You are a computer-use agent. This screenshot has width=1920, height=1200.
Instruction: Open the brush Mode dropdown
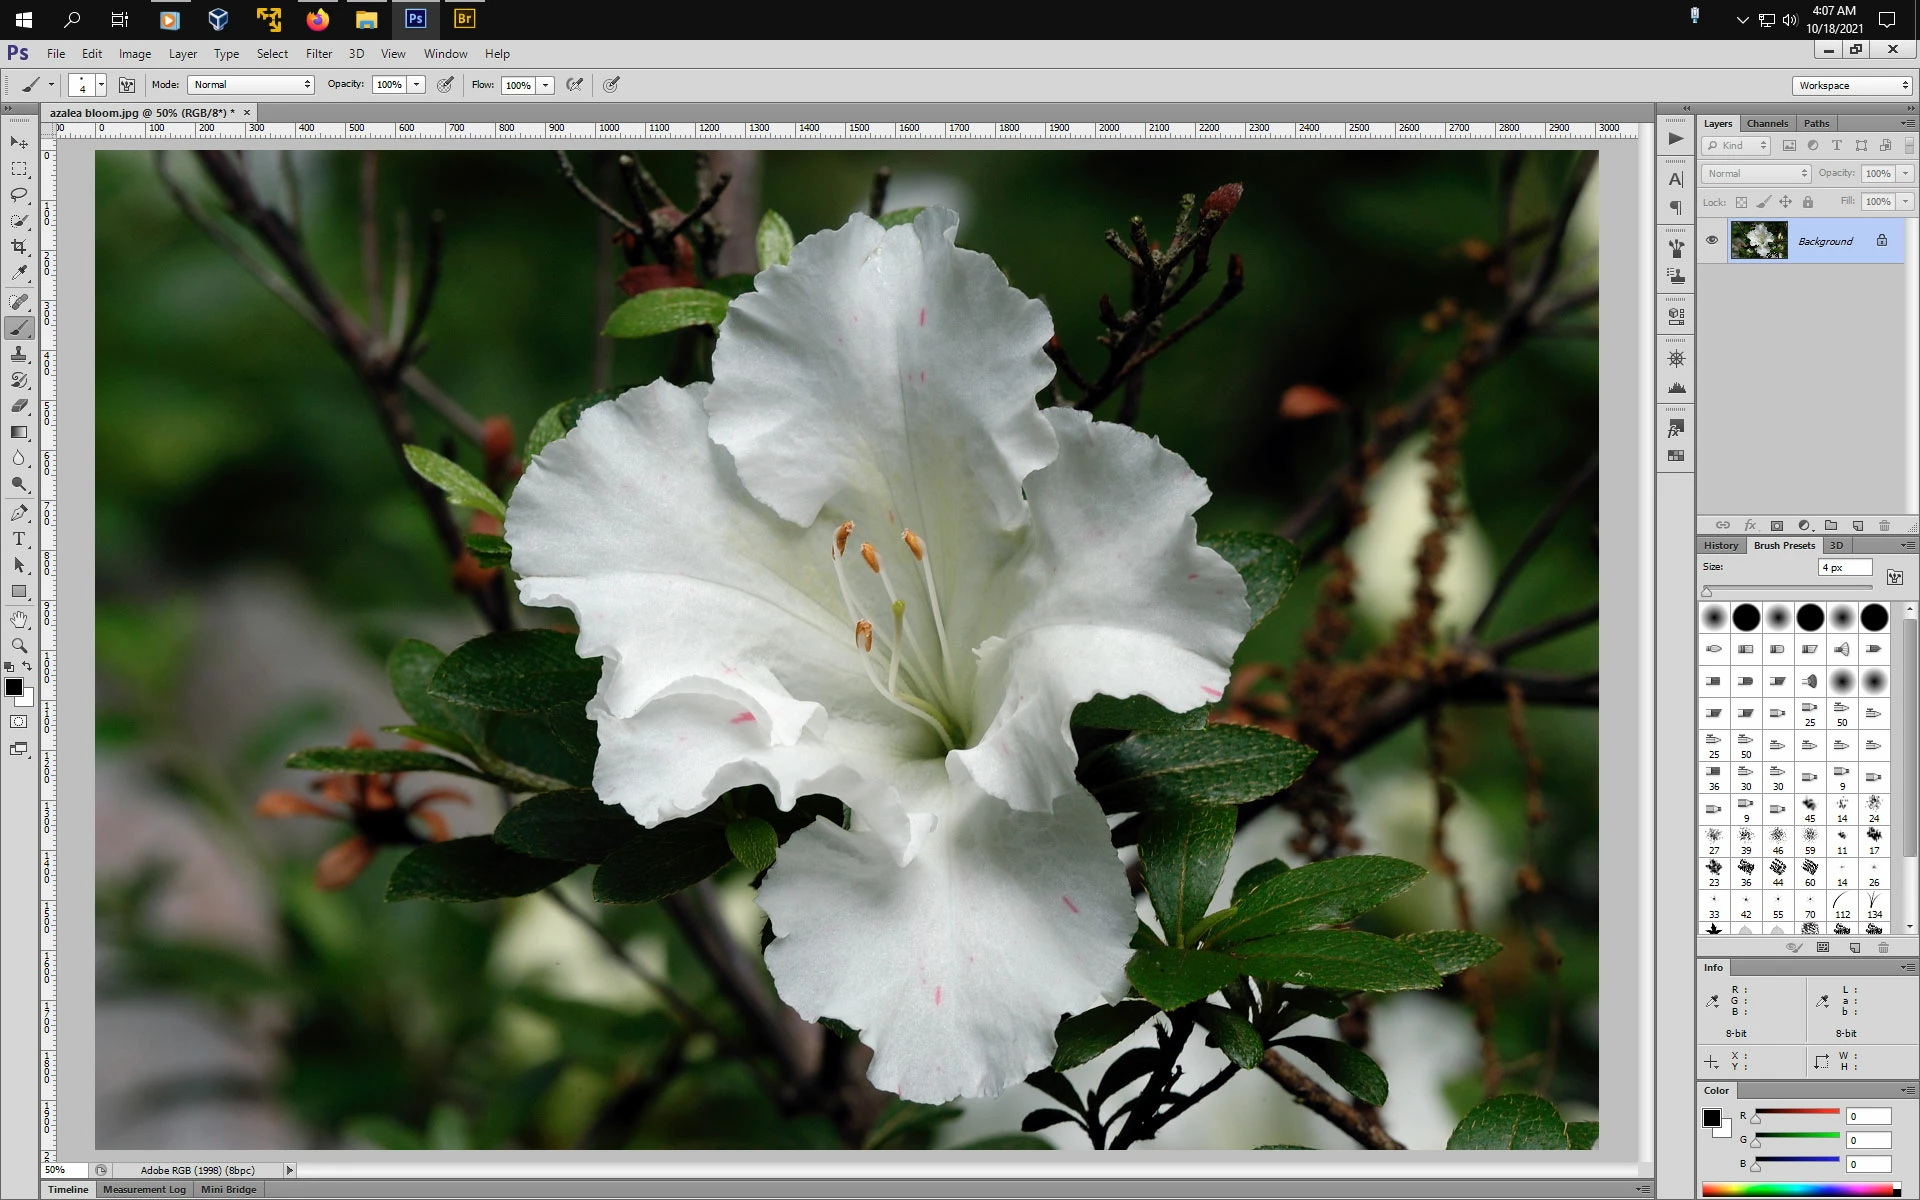click(x=251, y=85)
